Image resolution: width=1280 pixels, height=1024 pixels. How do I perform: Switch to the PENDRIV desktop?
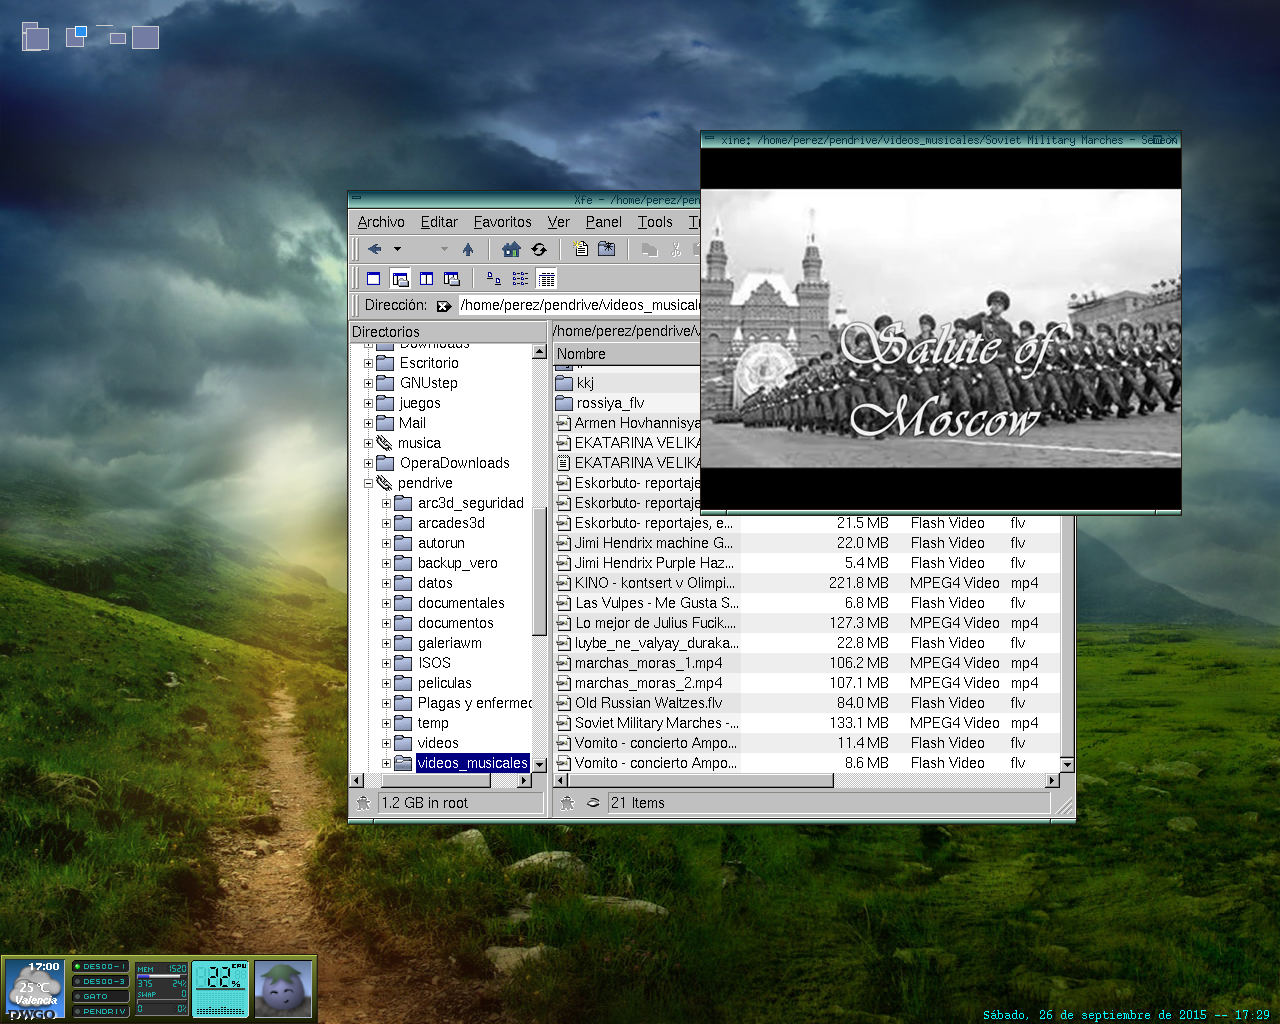[x=101, y=1011]
